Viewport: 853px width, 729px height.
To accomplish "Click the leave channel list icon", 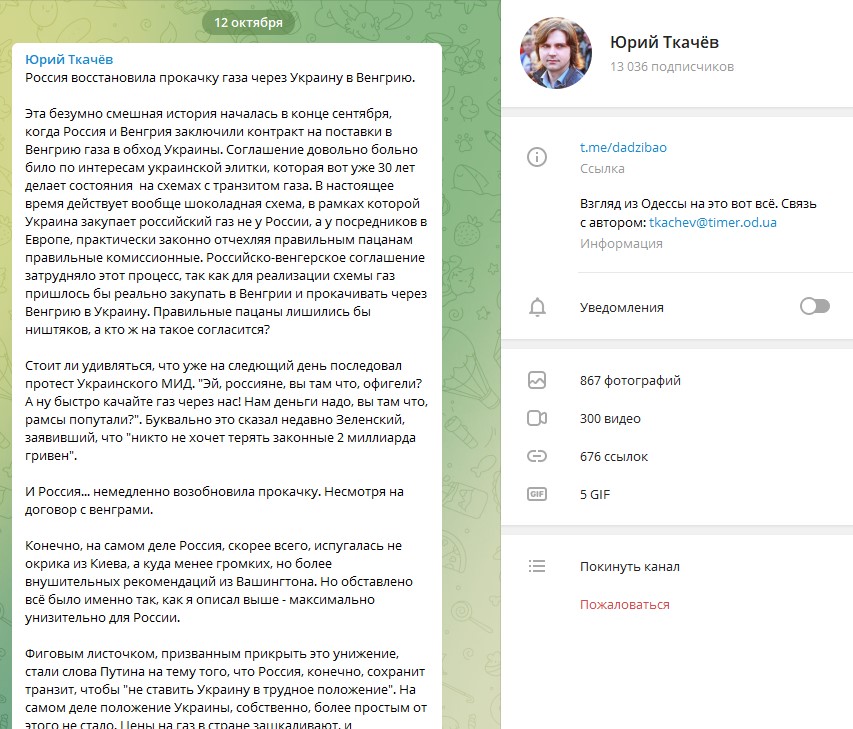I will click(537, 567).
